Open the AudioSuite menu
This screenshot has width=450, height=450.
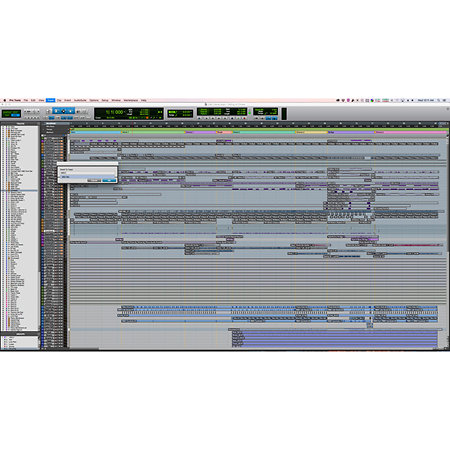(x=80, y=100)
